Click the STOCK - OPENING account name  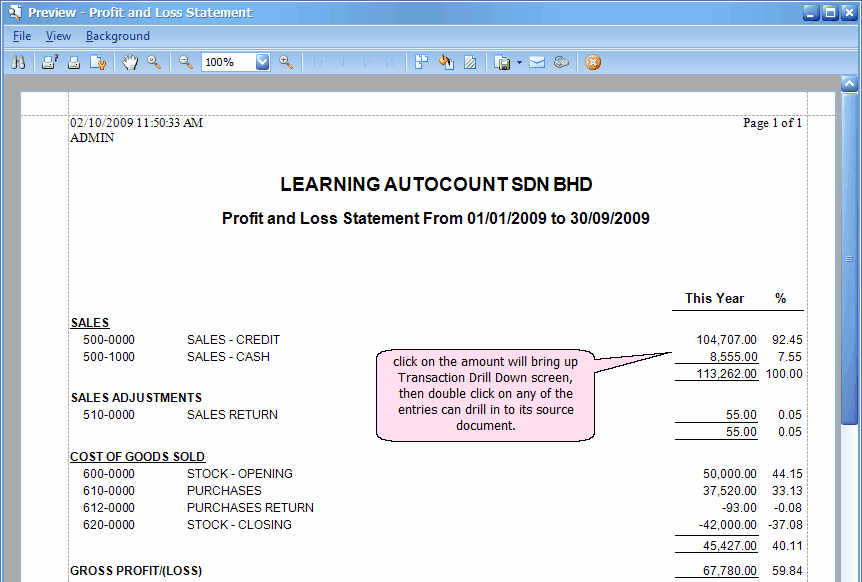(240, 474)
